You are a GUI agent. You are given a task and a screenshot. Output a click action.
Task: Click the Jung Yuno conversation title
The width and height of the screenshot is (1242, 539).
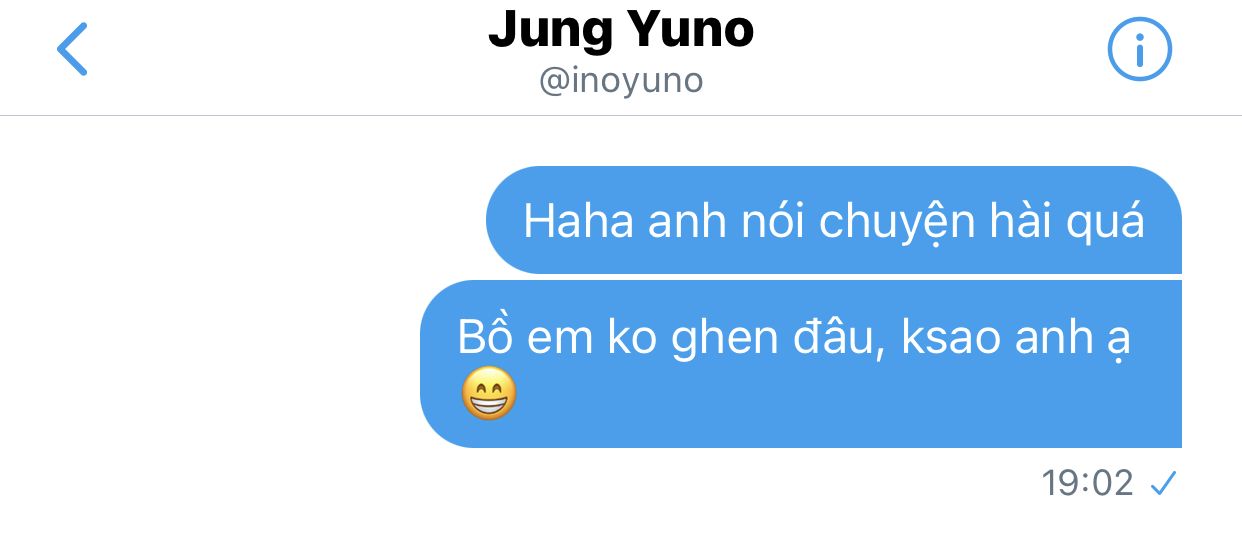pyautogui.click(x=621, y=30)
